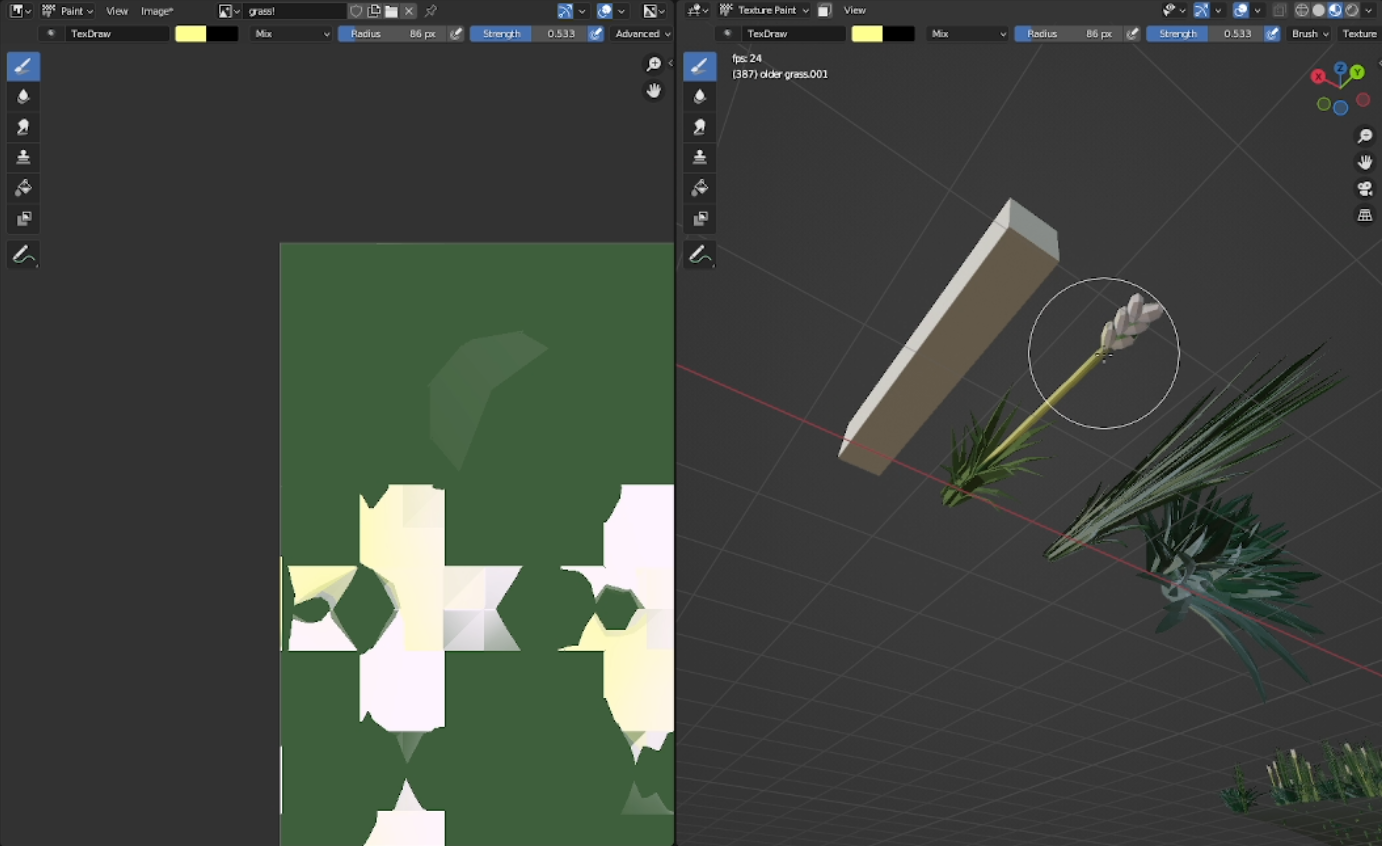Select Draw brush tool in image editor
This screenshot has width=1382, height=846.
[x=23, y=67]
